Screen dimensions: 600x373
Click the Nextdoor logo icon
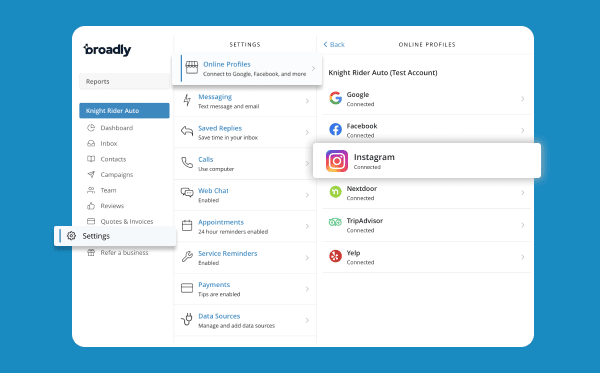pyautogui.click(x=335, y=192)
